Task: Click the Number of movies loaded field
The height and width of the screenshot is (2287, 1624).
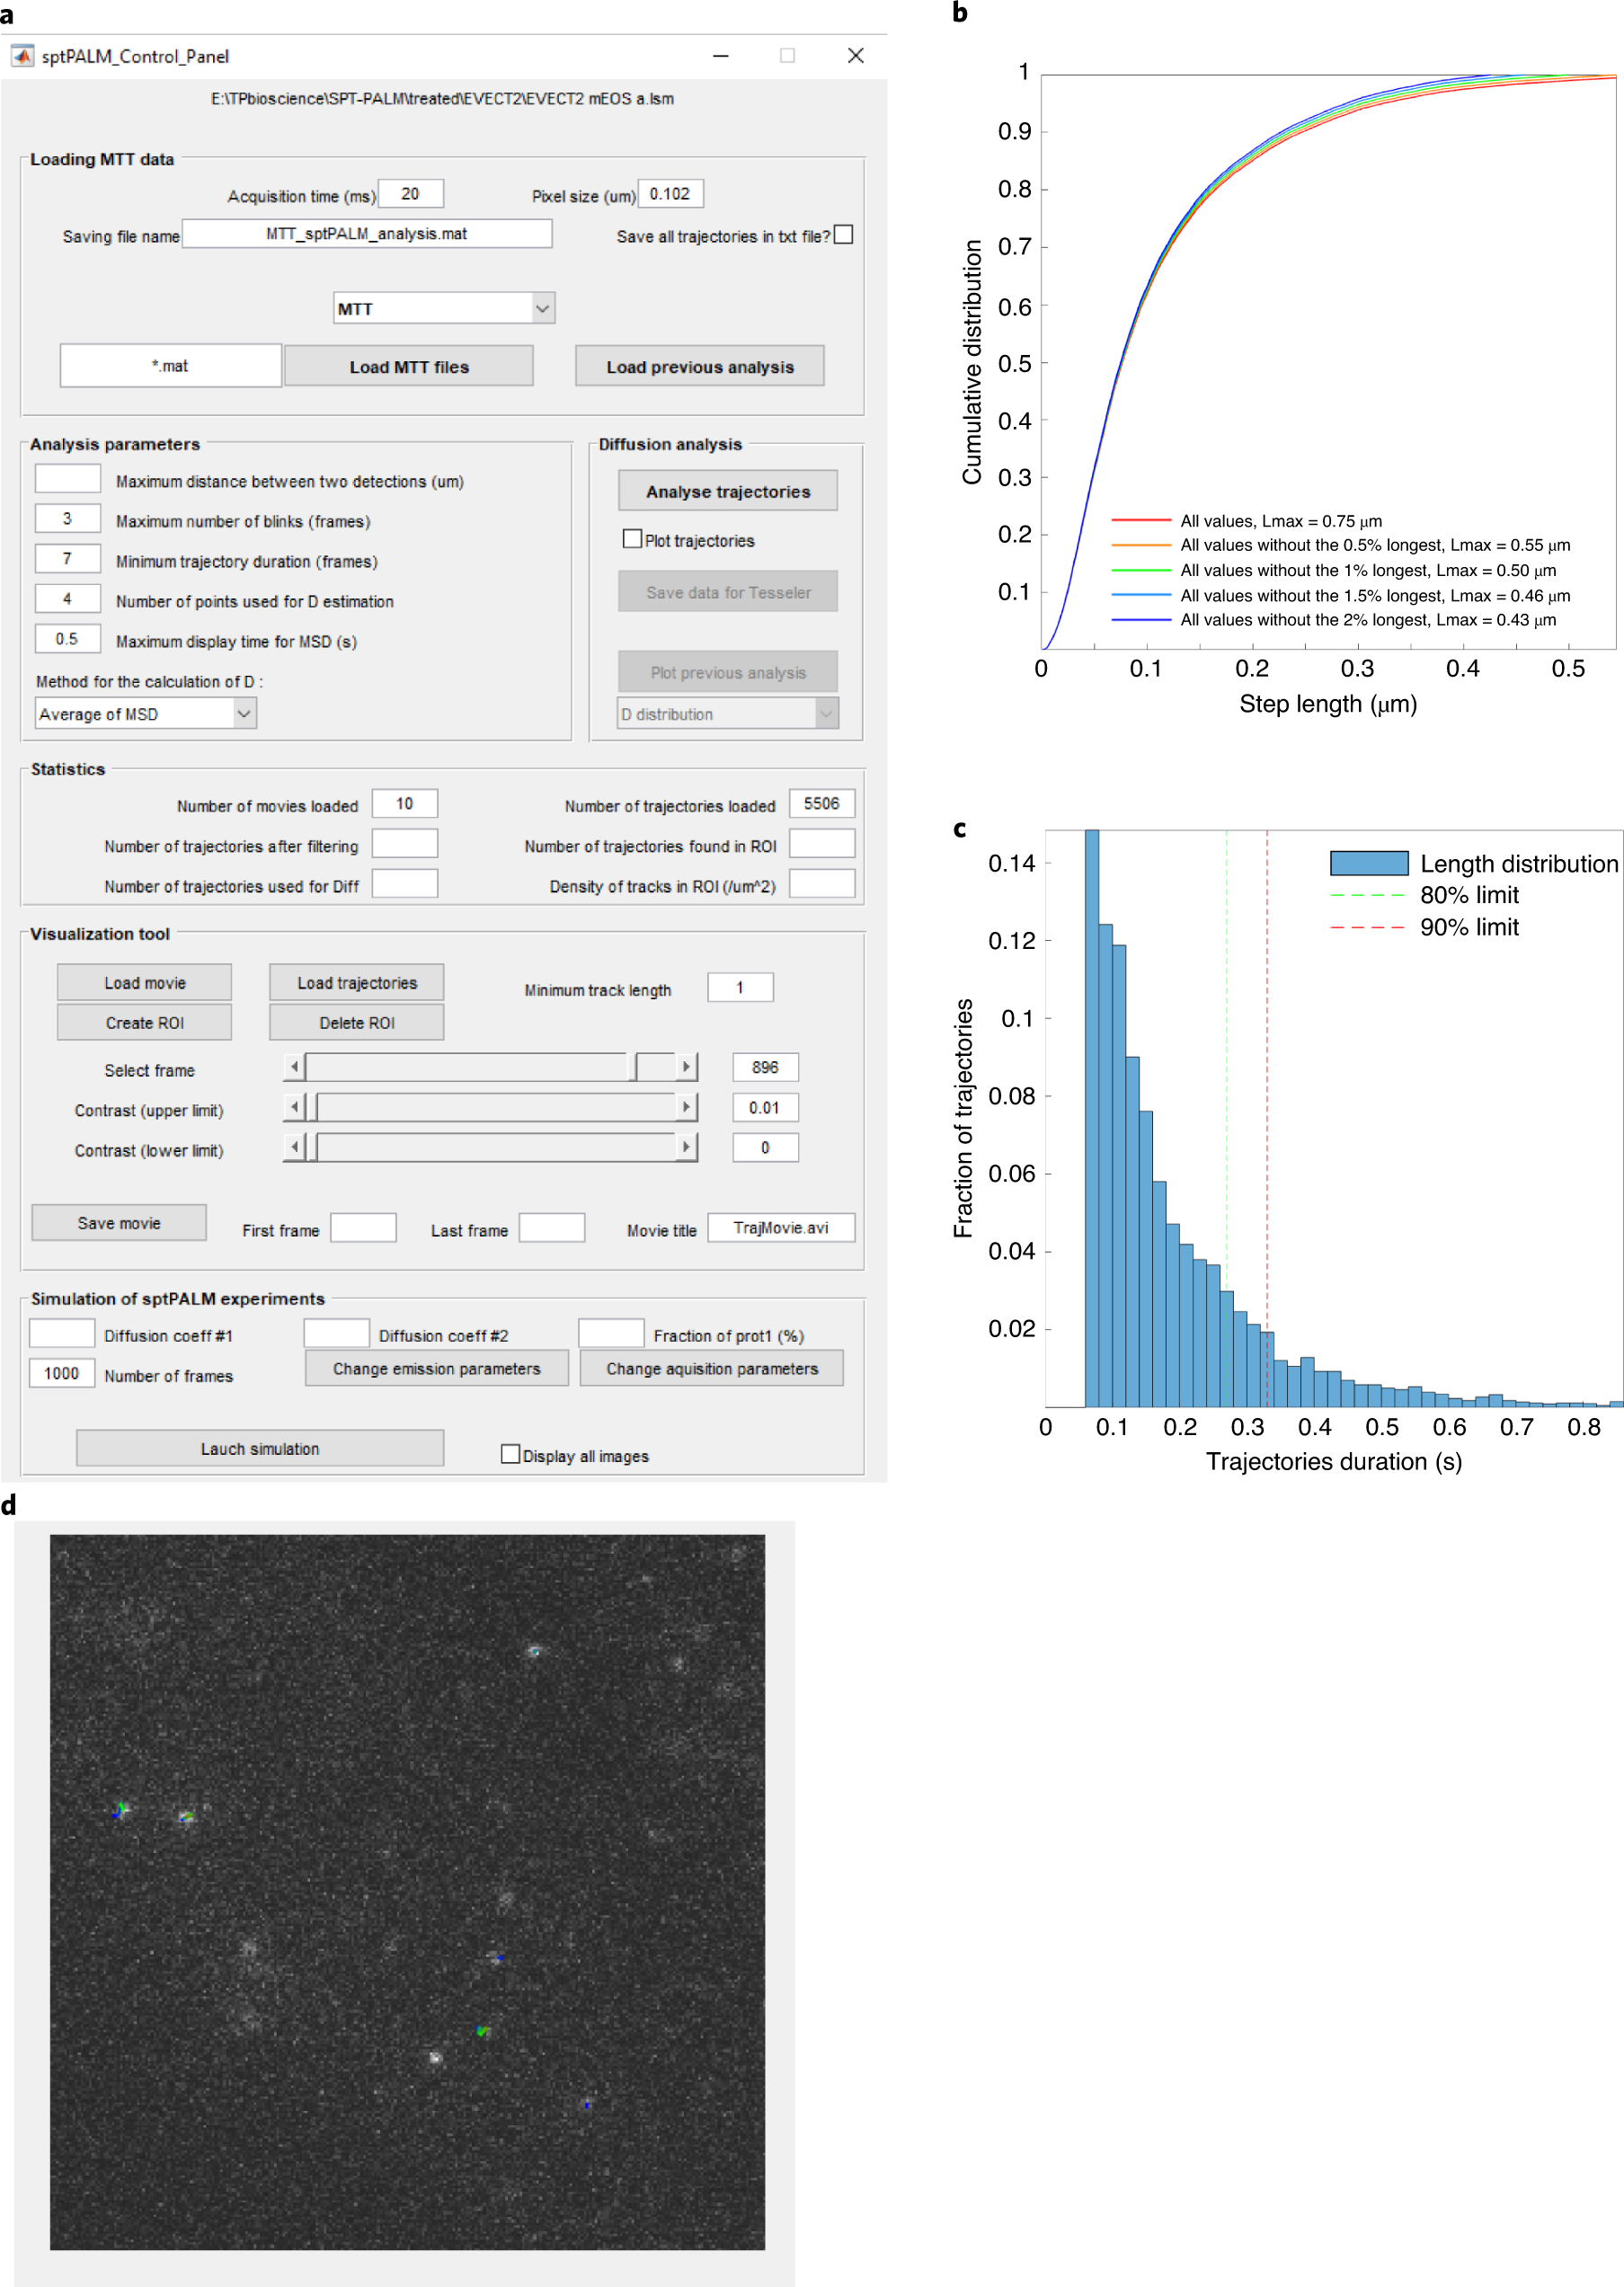Action: 405,804
